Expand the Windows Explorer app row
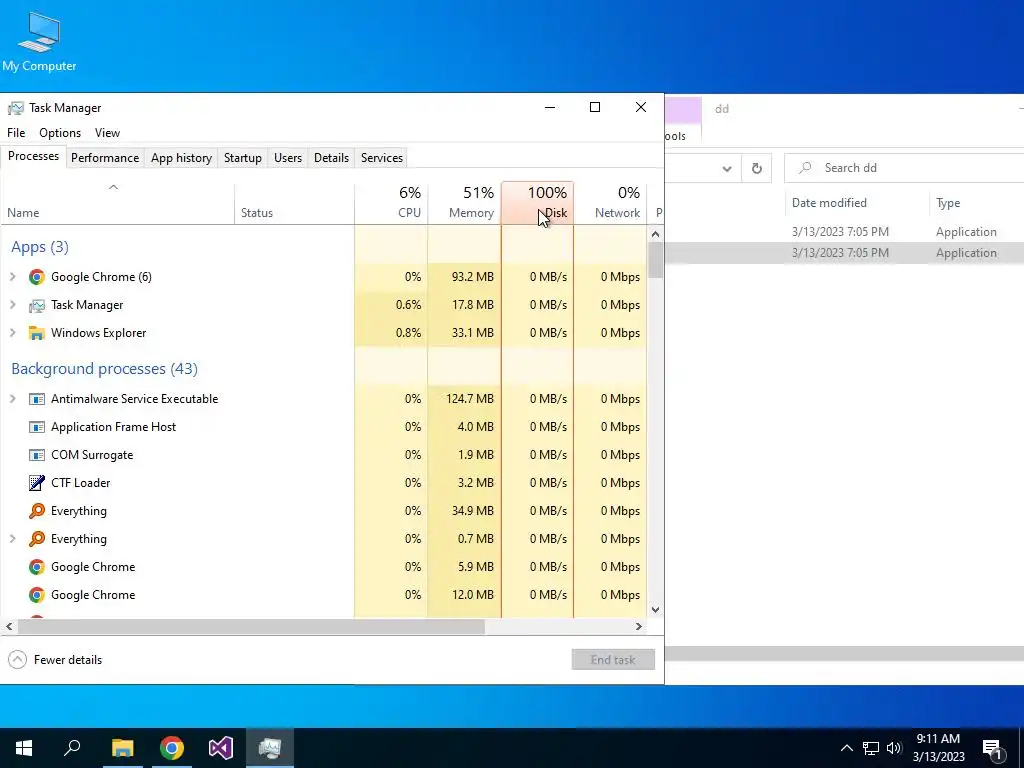 point(12,333)
